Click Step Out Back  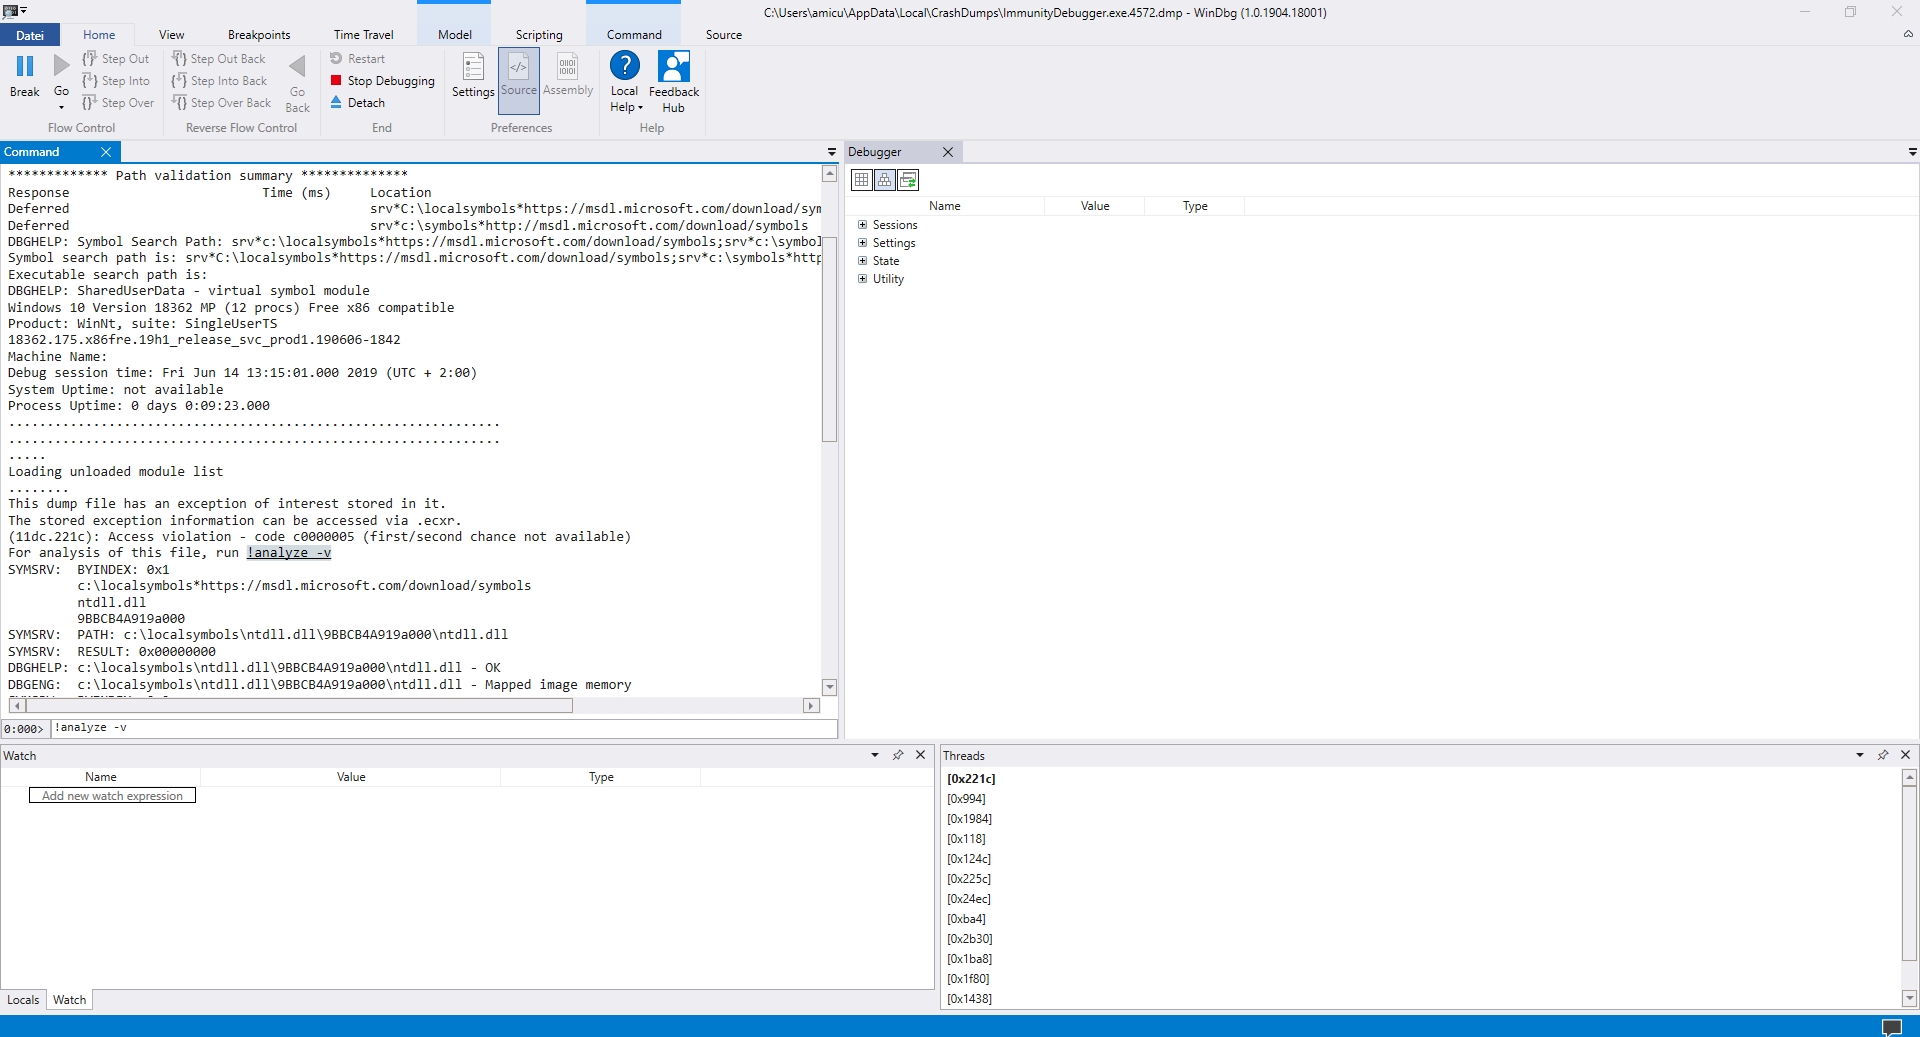(218, 59)
